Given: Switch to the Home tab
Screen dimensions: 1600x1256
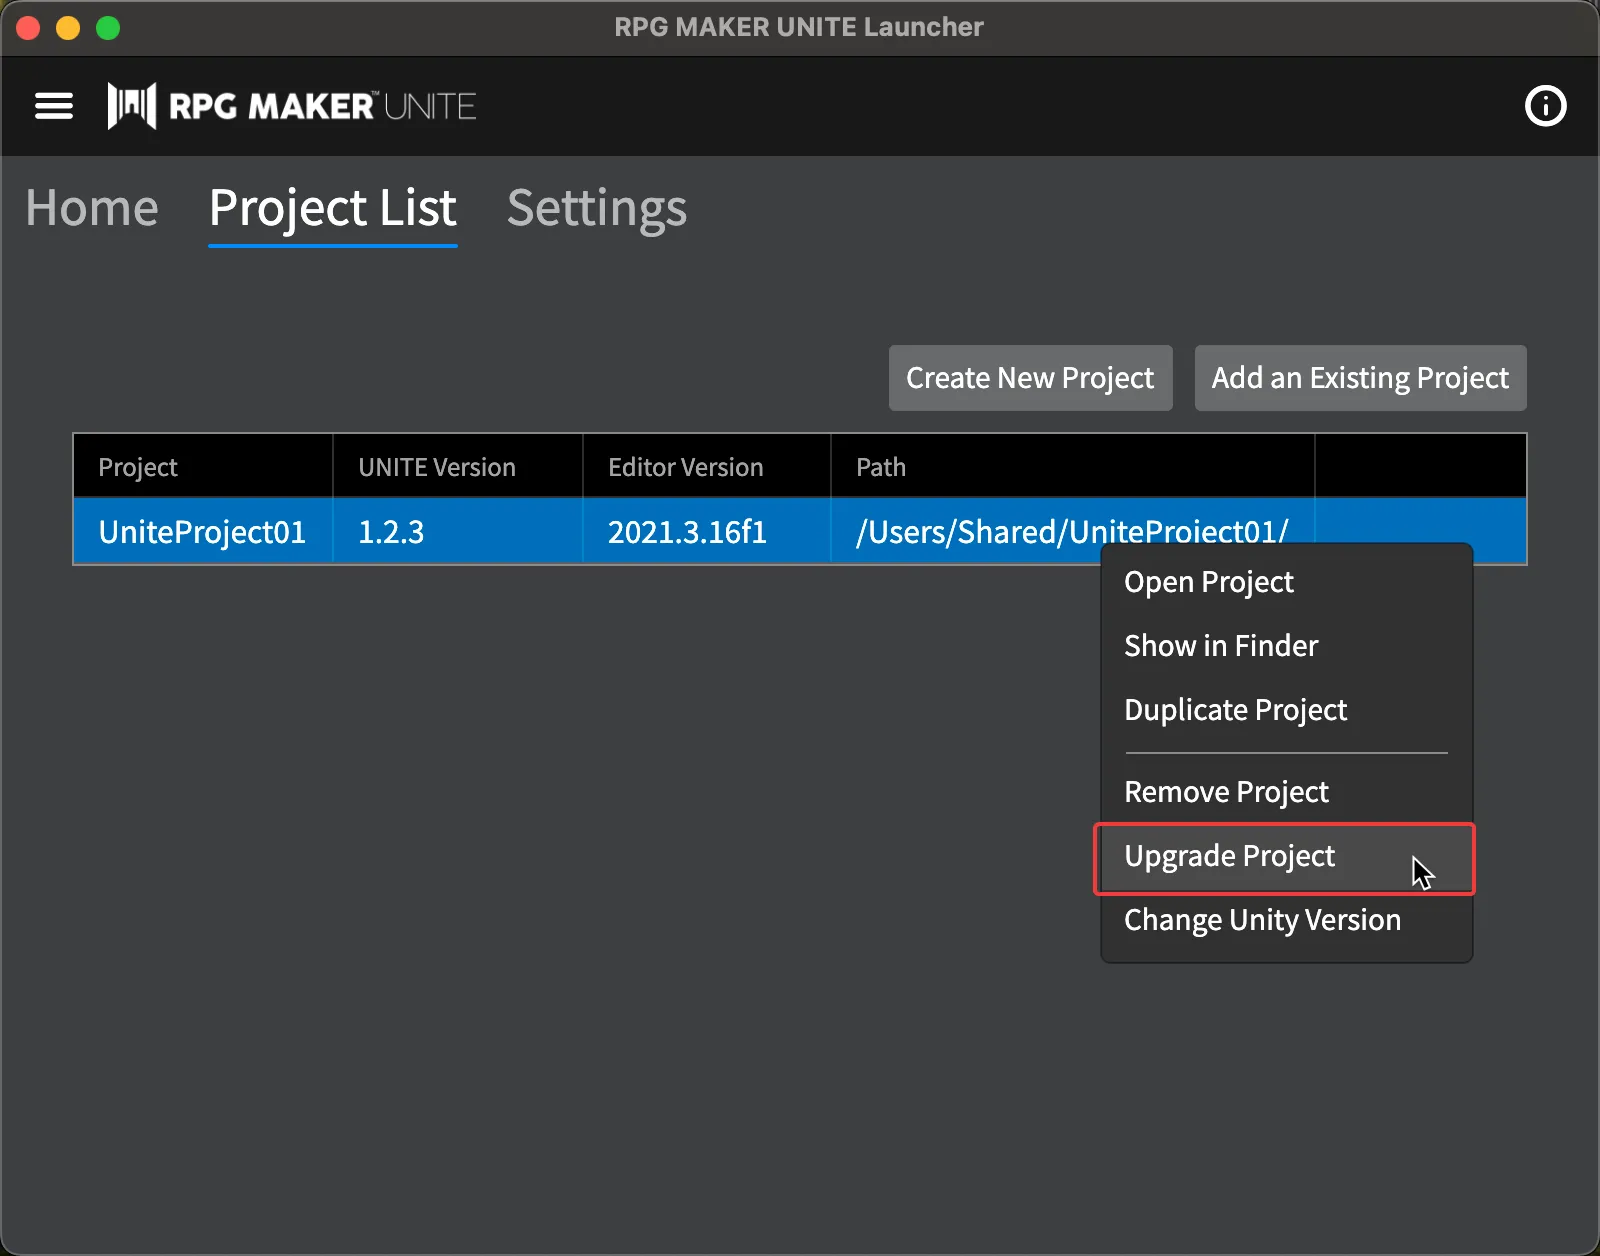Looking at the screenshot, I should click(x=92, y=209).
